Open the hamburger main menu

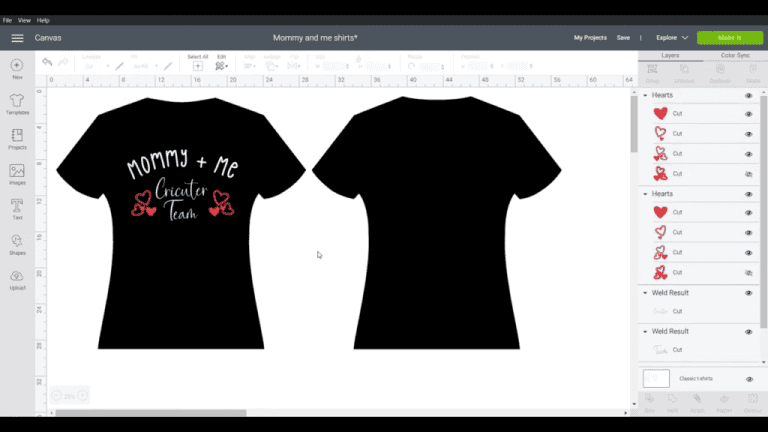pos(18,38)
